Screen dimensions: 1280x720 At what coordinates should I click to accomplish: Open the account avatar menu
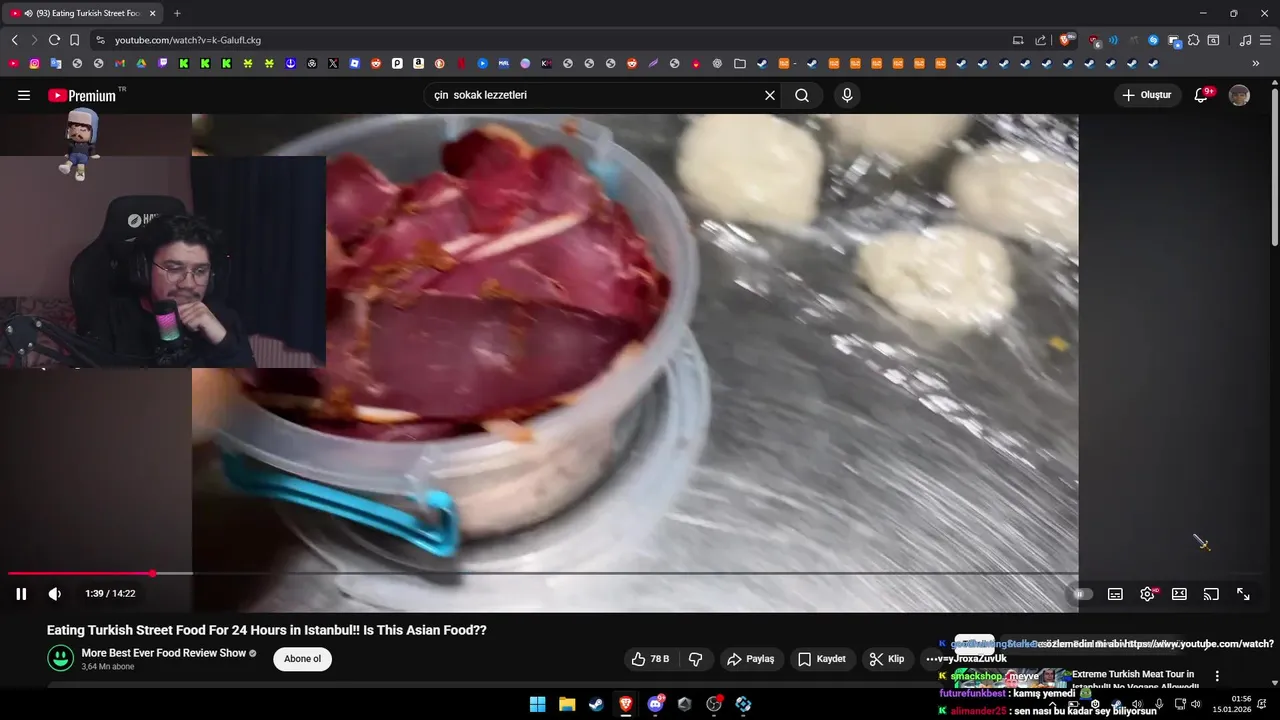[x=1239, y=95]
